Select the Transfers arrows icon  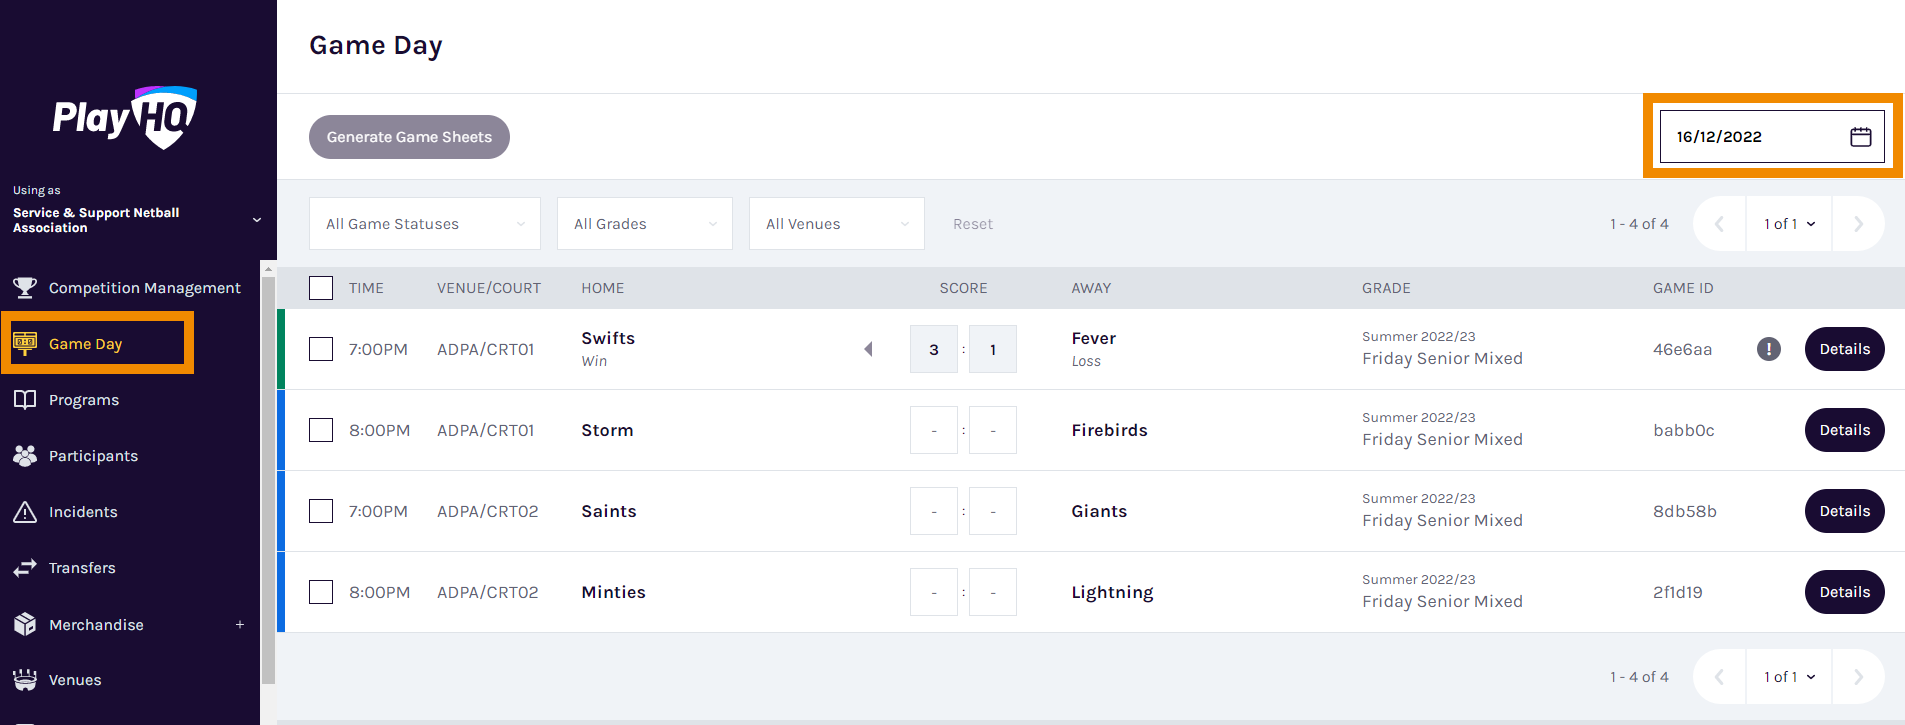point(25,567)
